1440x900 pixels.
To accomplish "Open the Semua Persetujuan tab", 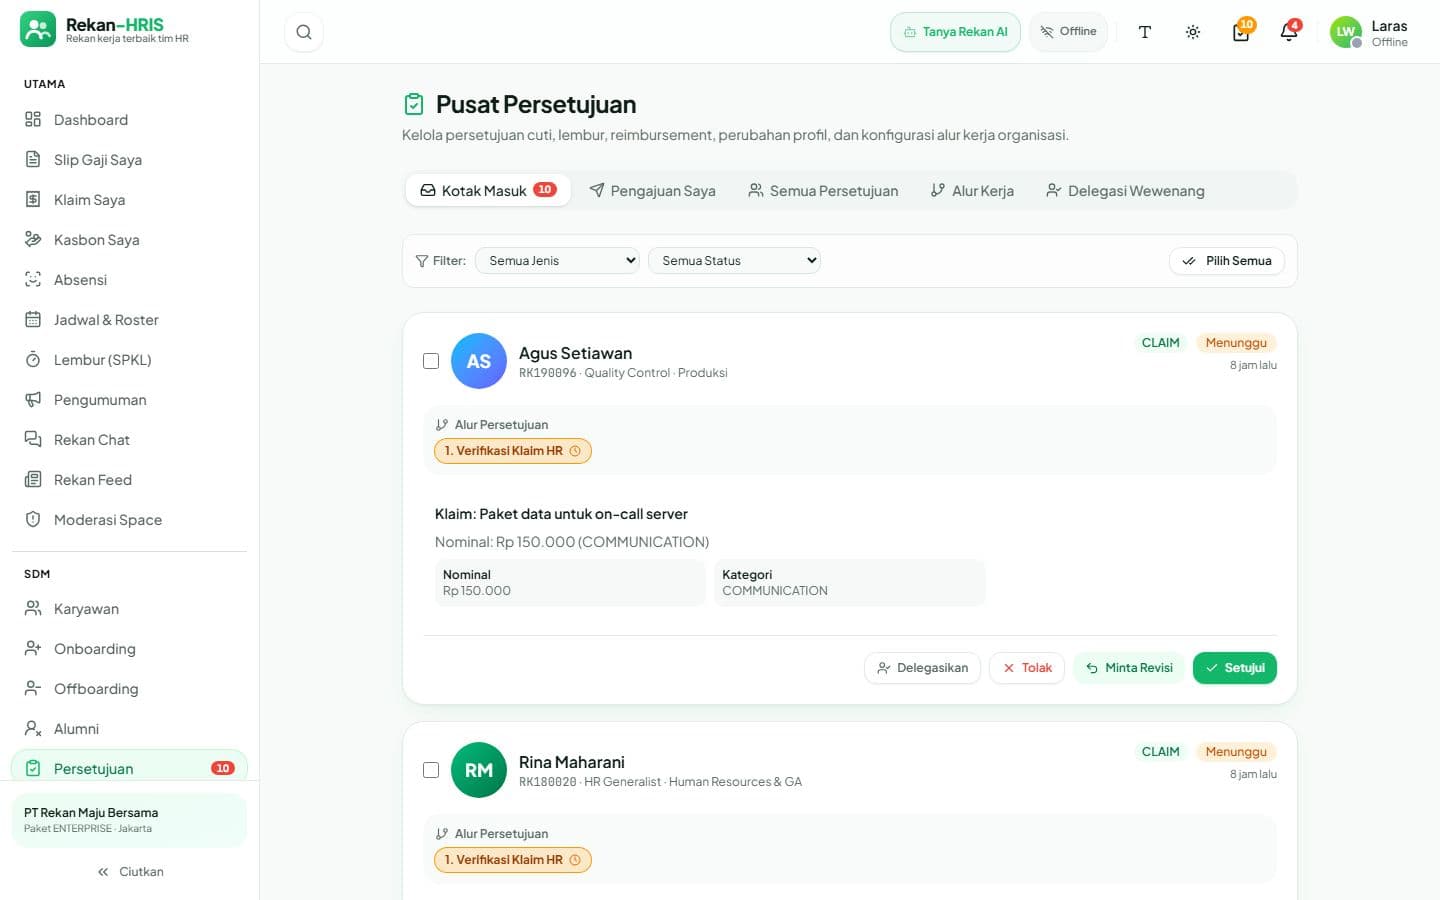I will point(823,190).
